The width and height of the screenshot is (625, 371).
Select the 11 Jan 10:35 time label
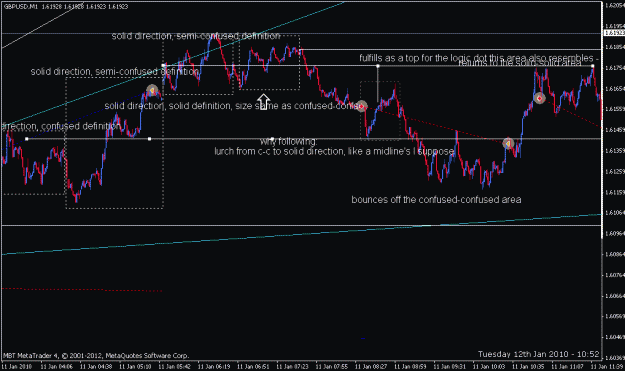coord(528,366)
